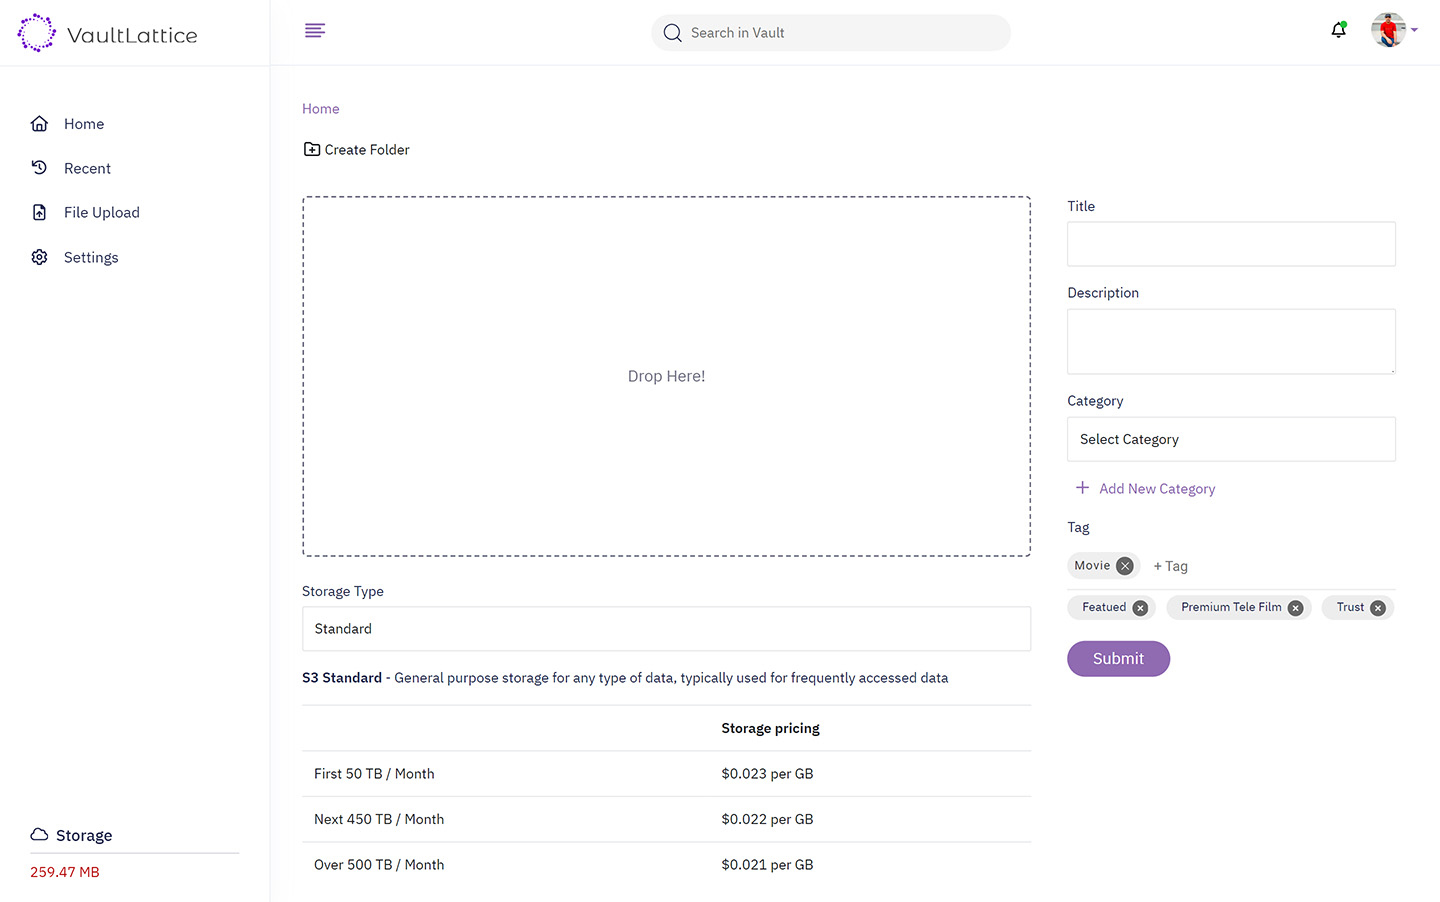Click the VaultLattice logo

tap(108, 34)
